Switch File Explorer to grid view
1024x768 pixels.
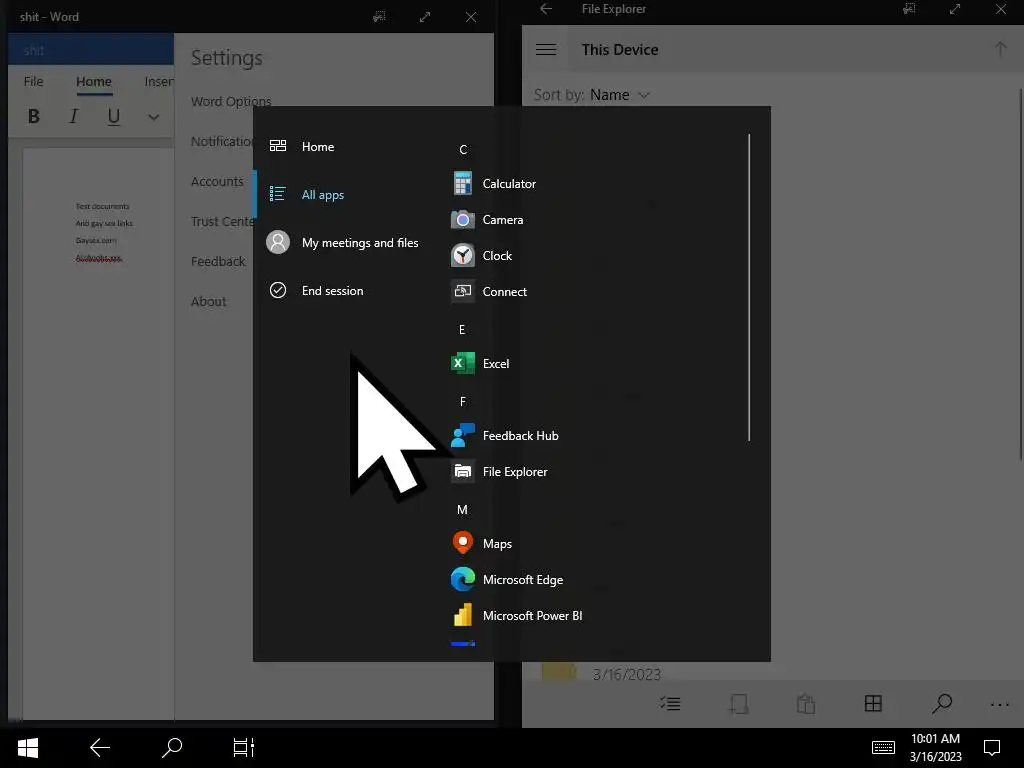click(873, 703)
